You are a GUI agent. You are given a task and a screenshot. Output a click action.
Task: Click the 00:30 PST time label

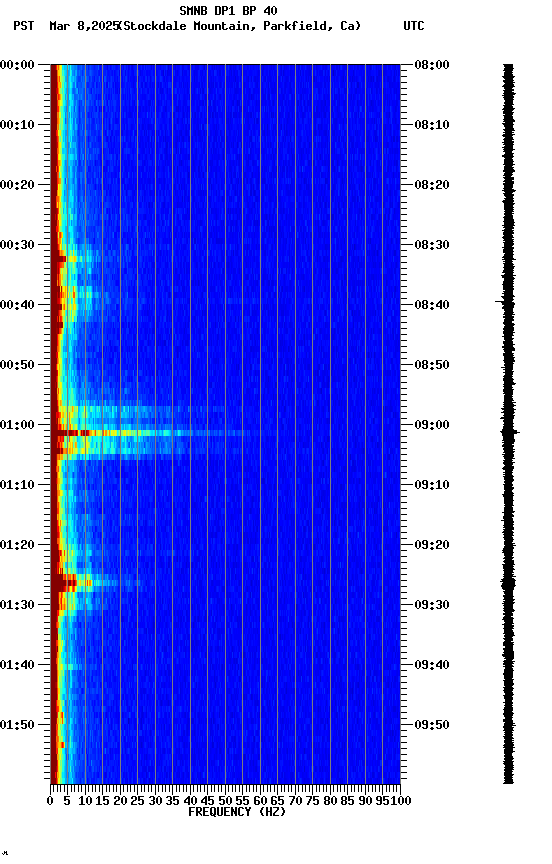pos(17,245)
